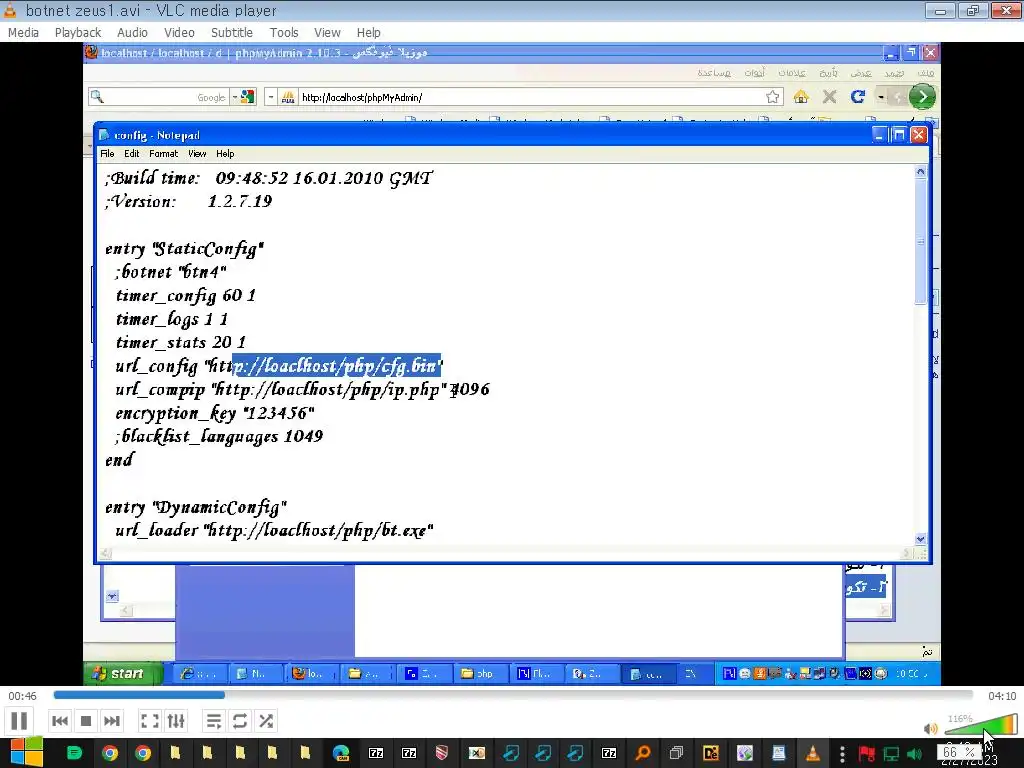Open stacked windows taskbar icon
Image resolution: width=1024 pixels, height=768 pixels.
(676, 753)
